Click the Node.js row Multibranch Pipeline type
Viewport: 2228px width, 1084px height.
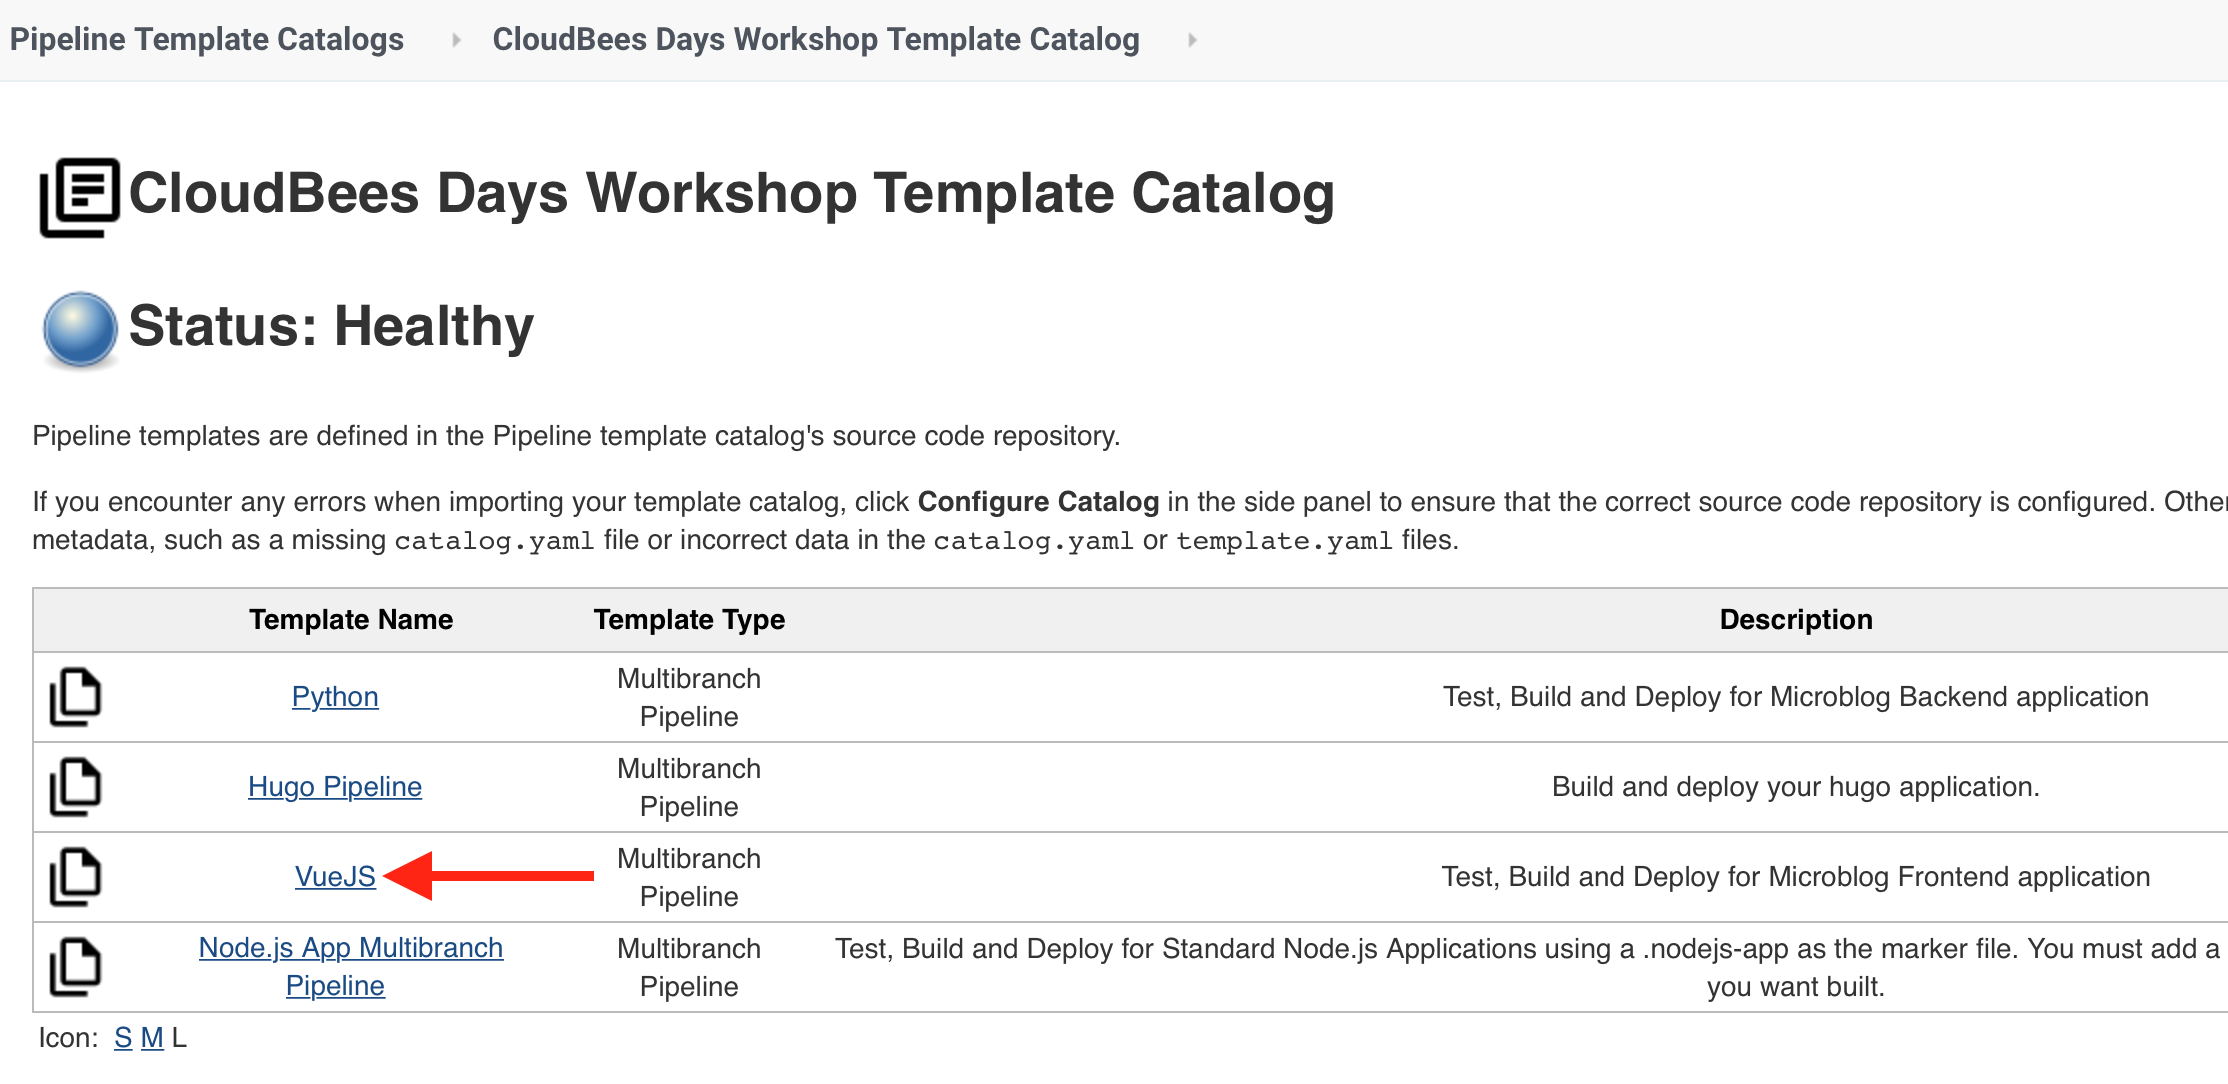pyautogui.click(x=689, y=967)
